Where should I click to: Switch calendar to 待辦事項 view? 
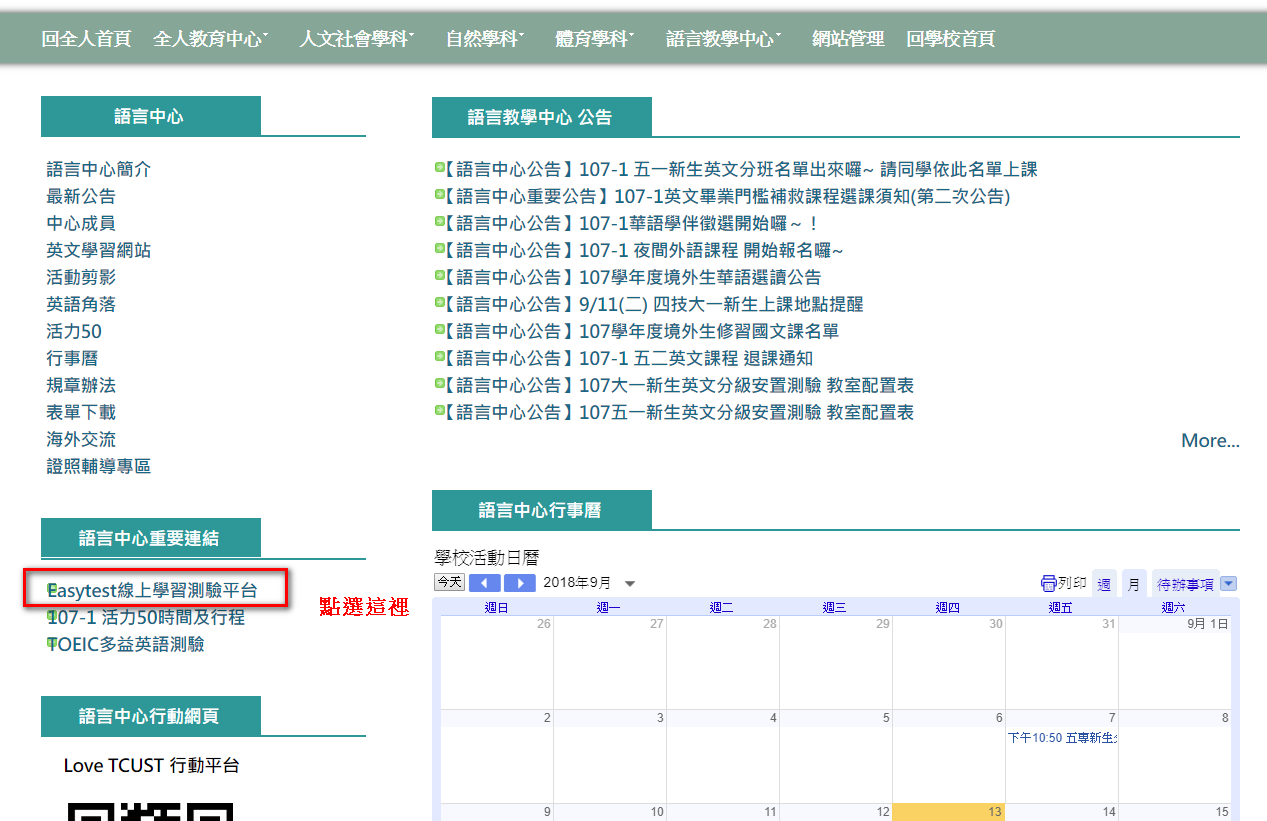[1185, 584]
